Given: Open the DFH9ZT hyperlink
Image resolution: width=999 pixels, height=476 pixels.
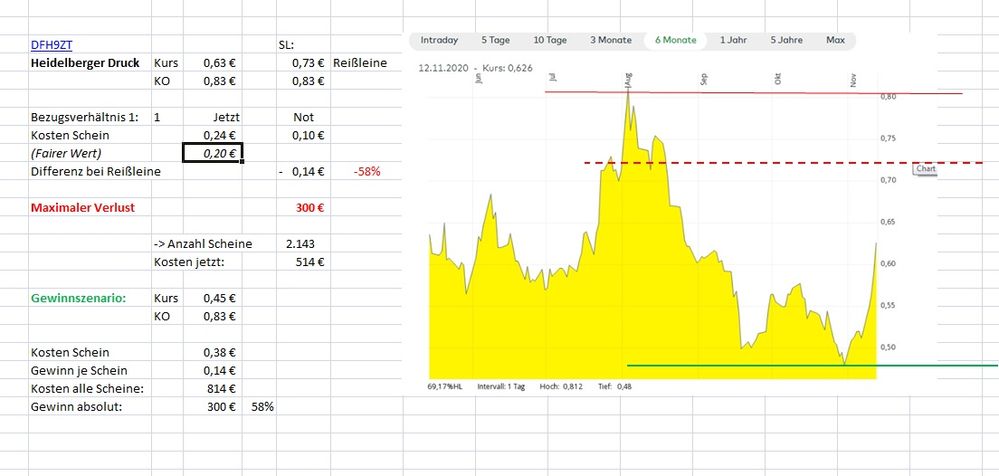Looking at the screenshot, I should pos(50,45).
